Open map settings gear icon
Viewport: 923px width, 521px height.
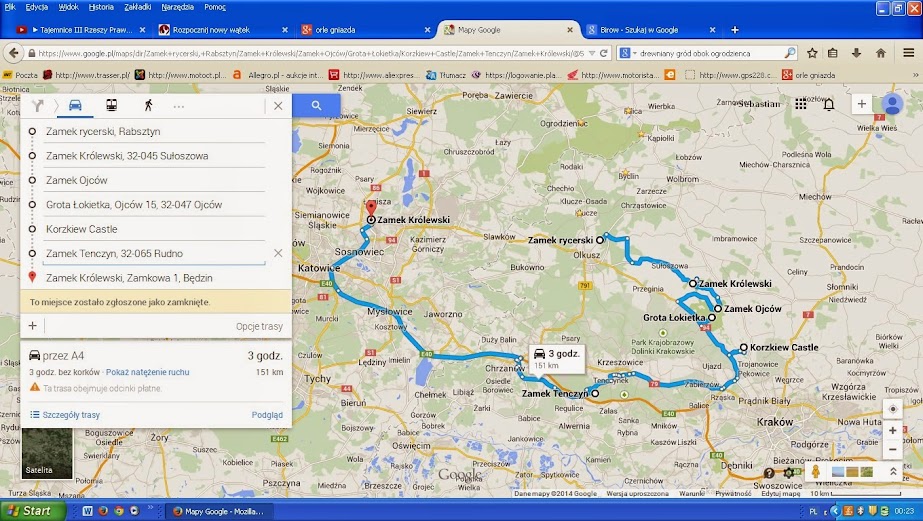(789, 473)
